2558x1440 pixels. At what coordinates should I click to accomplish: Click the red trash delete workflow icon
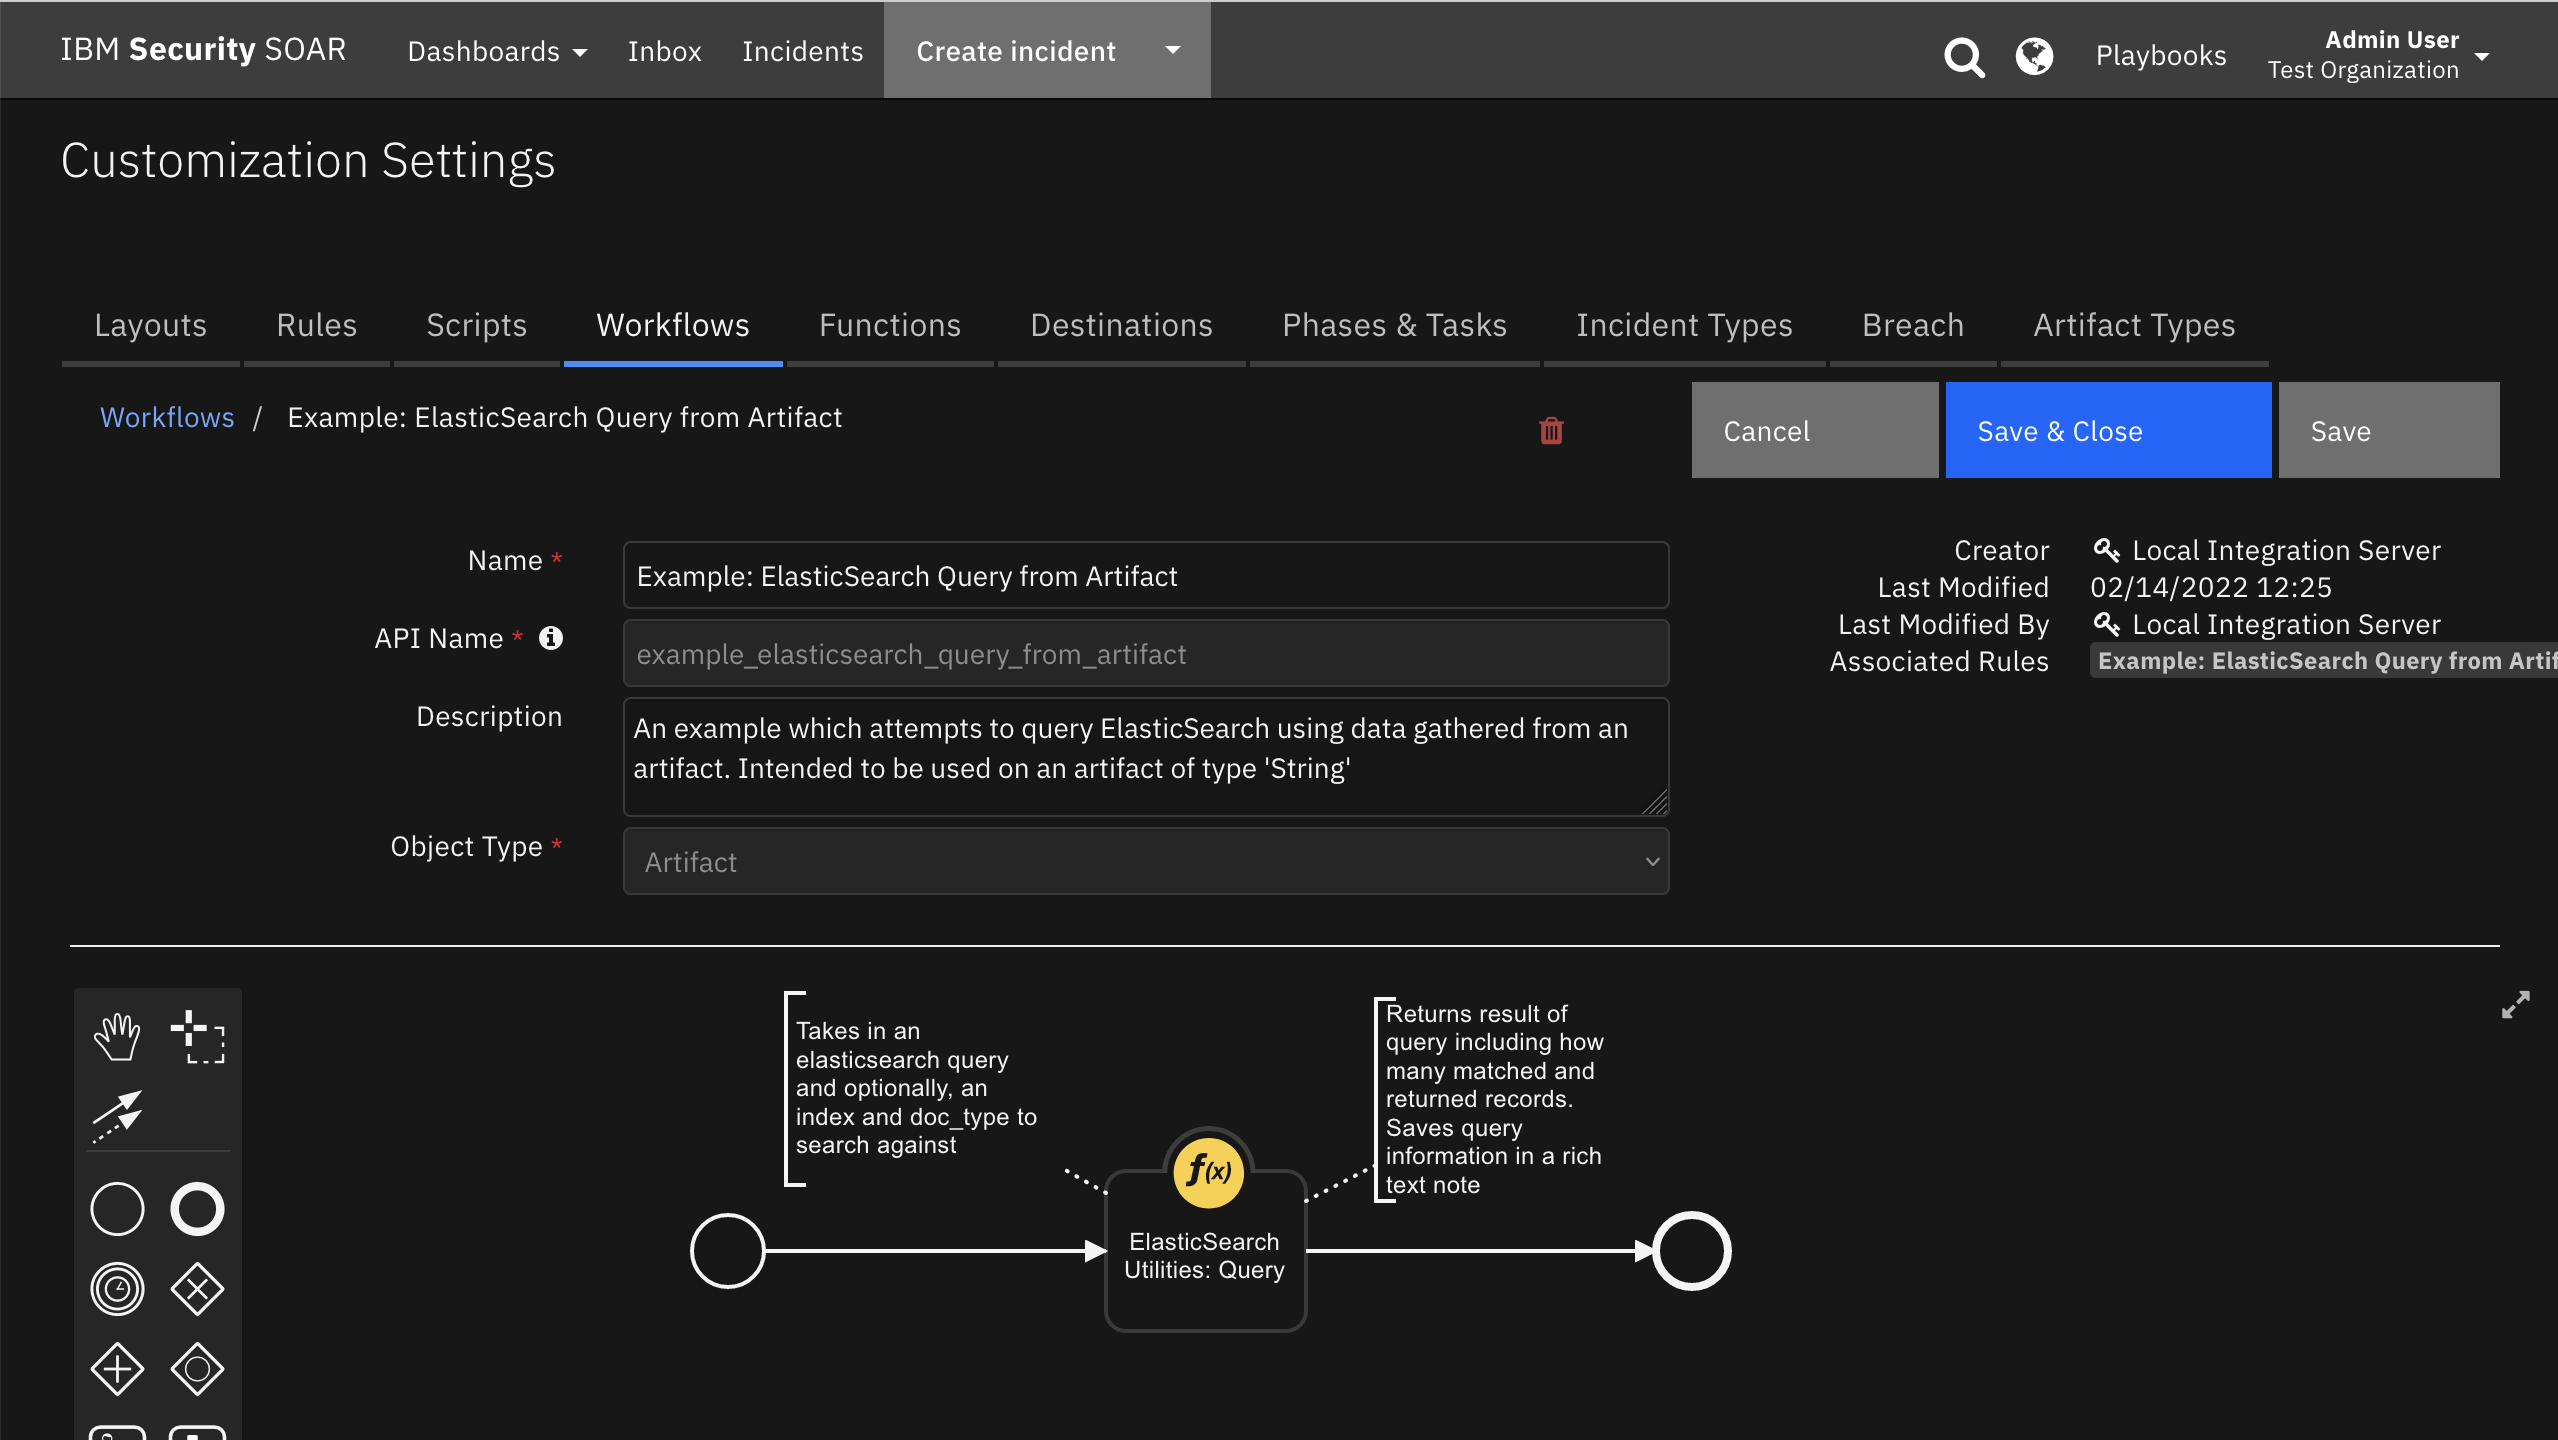click(x=1551, y=431)
